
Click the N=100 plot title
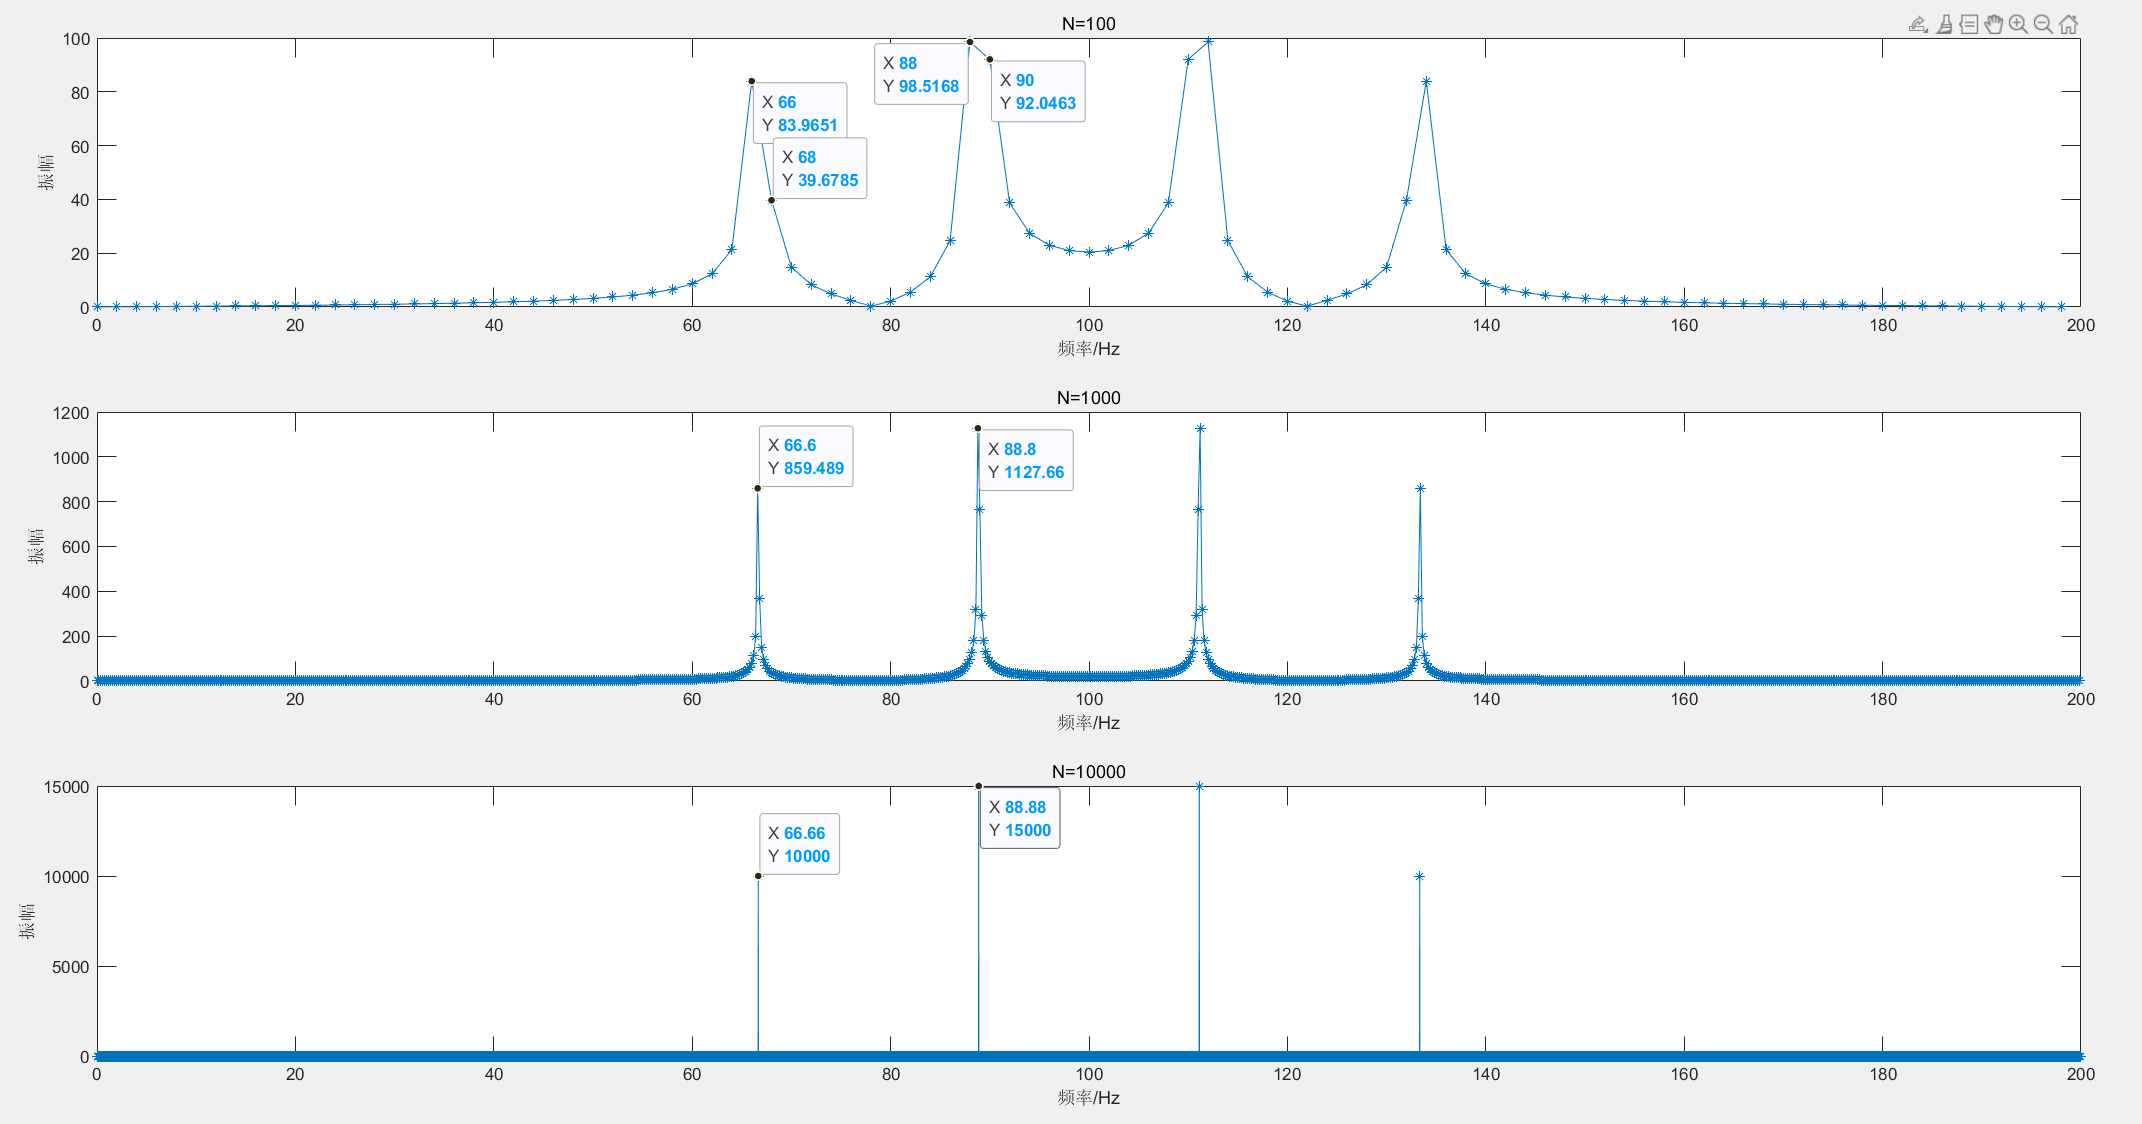(x=1088, y=24)
